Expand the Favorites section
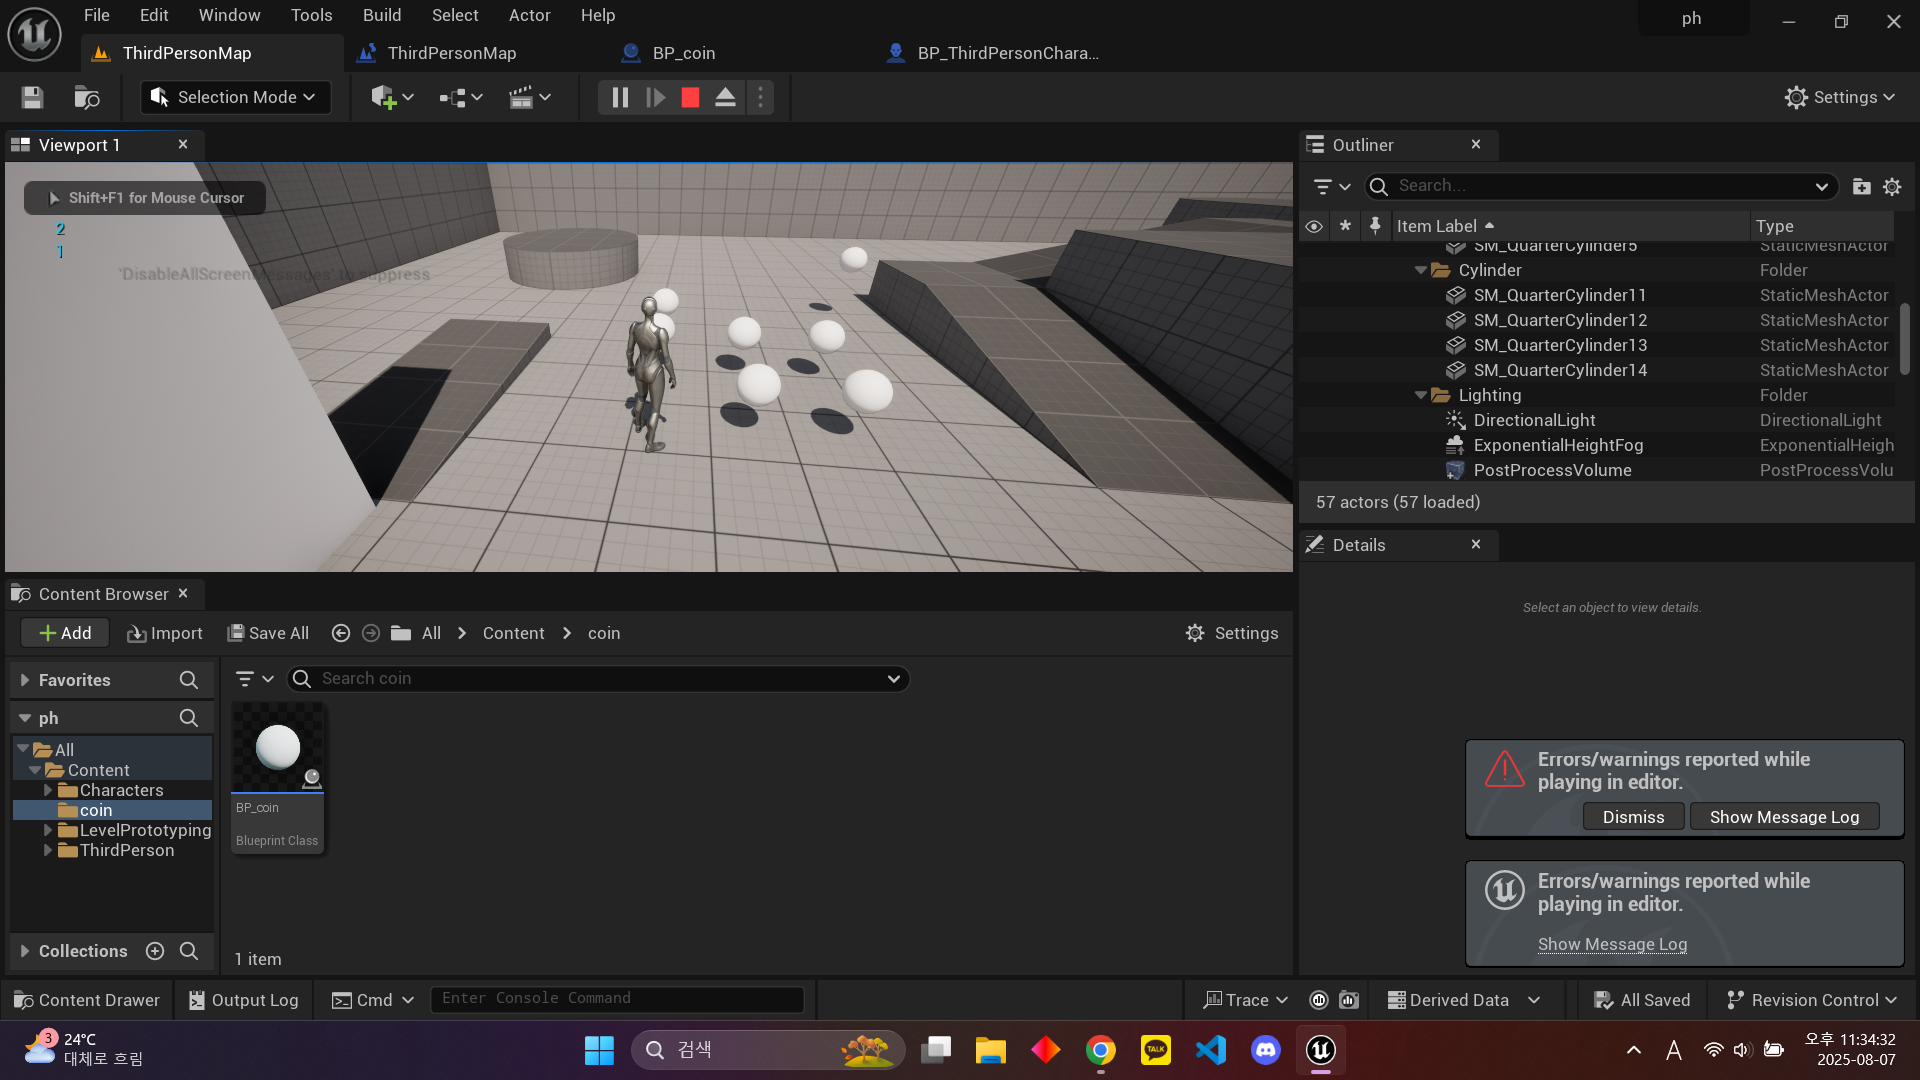This screenshot has width=1920, height=1080. 25,680
